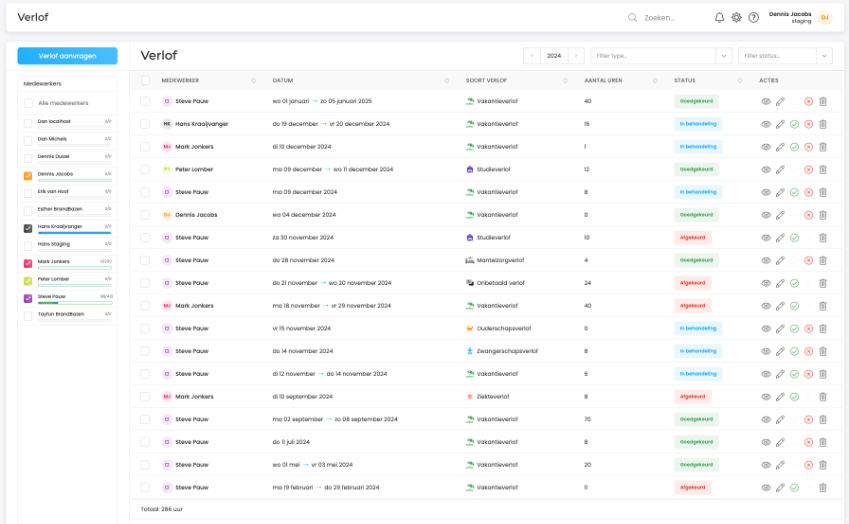Delete Dennis Jacobs' 04 december leave entry
This screenshot has height=524, width=849.
coord(822,215)
